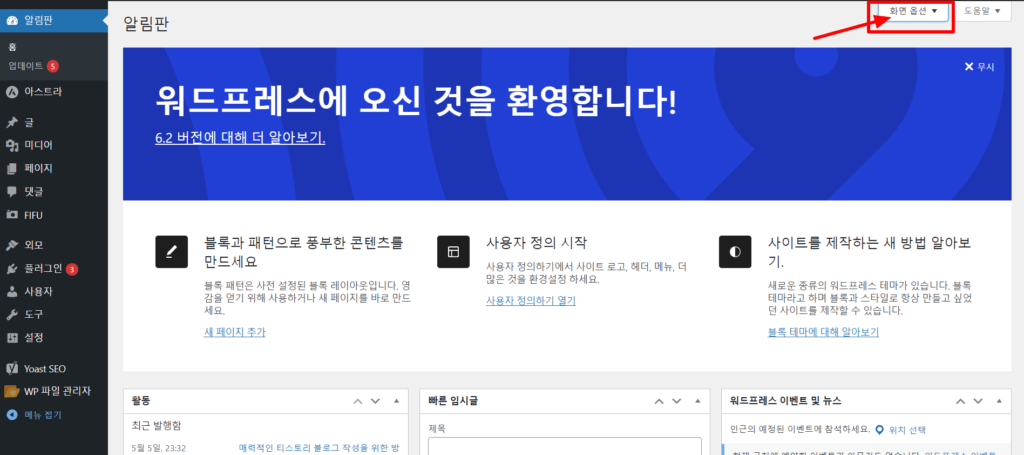Click the user icon beside 사용자
Screen dimensions: 1024x455
[x=12, y=292]
